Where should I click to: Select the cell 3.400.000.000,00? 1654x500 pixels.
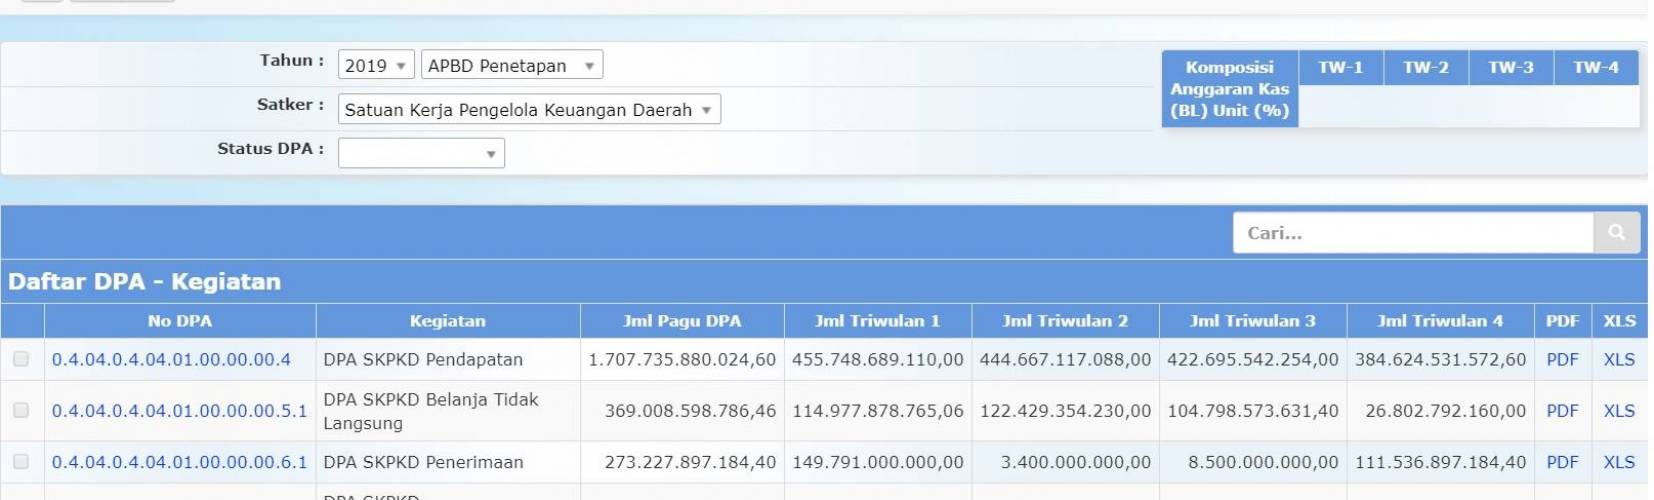tap(1076, 462)
